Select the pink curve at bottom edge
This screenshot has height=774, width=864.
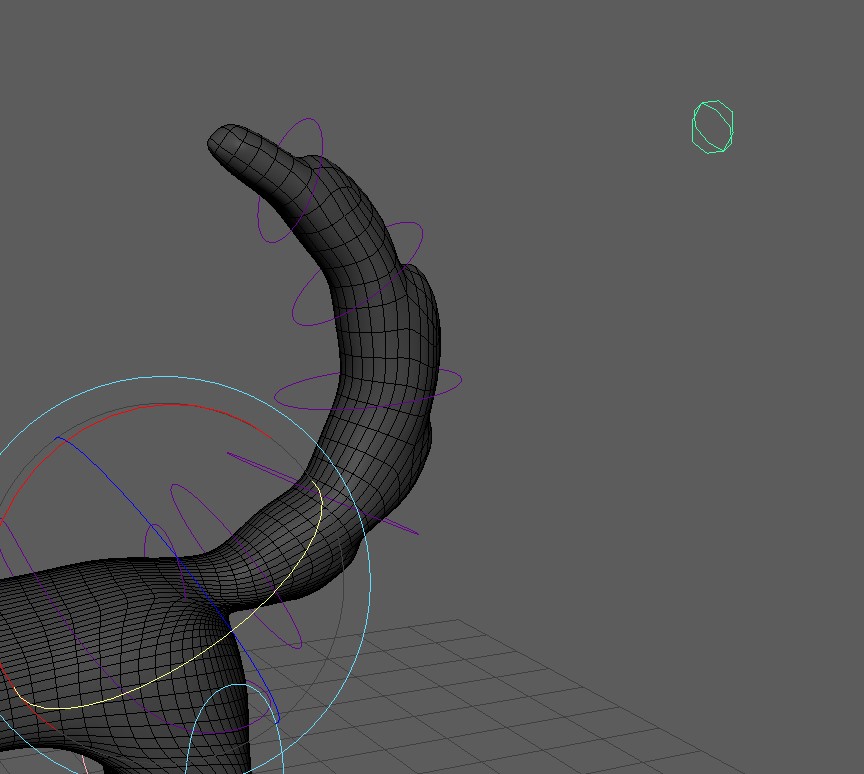click(85, 765)
